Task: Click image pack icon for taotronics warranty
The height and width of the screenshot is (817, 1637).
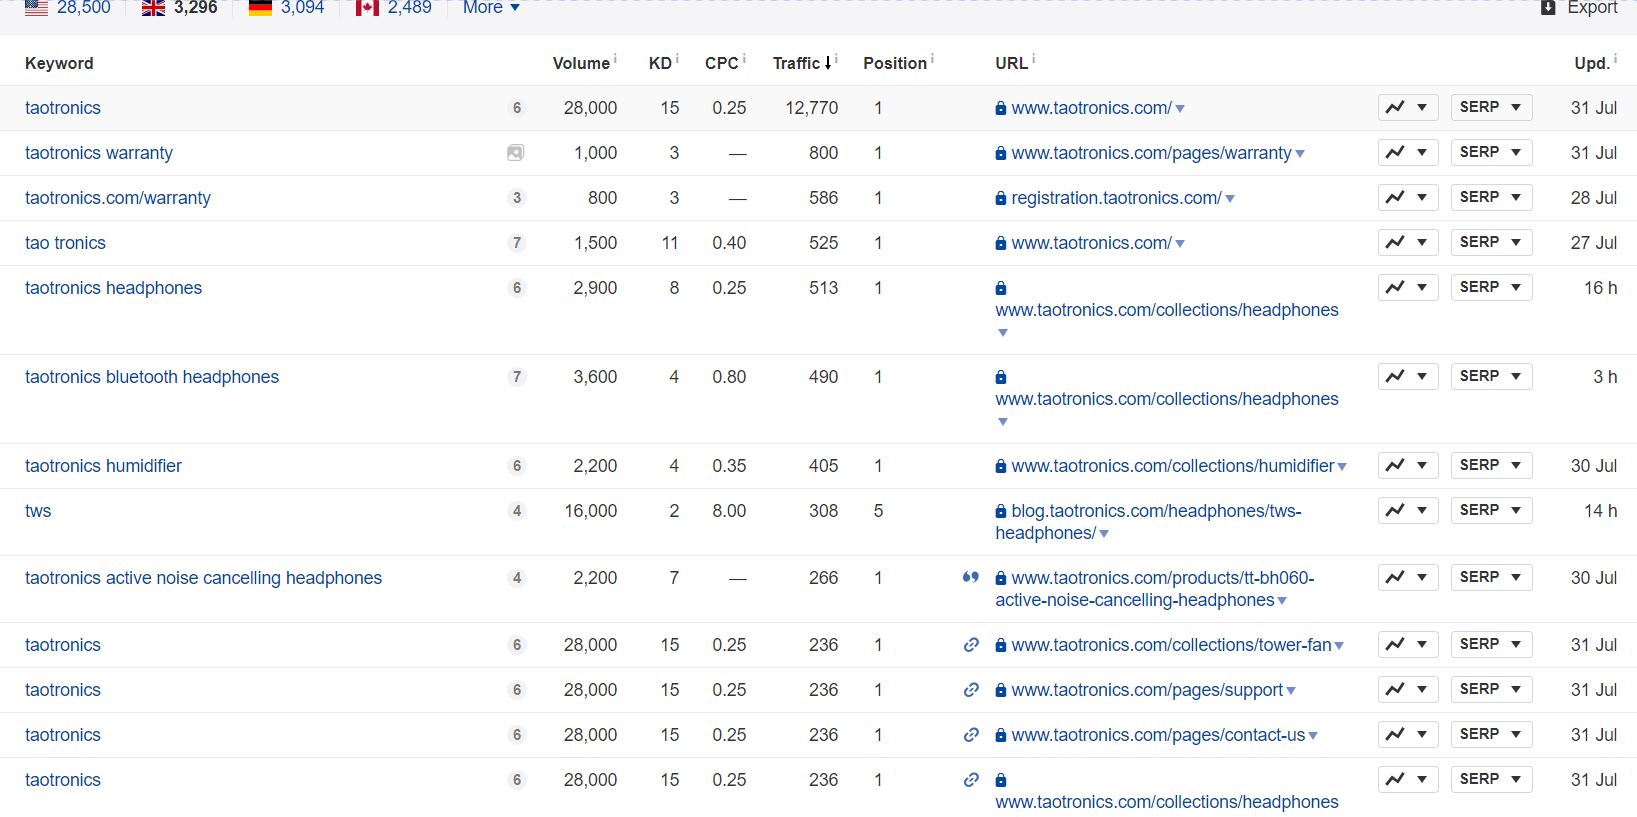Action: (516, 153)
